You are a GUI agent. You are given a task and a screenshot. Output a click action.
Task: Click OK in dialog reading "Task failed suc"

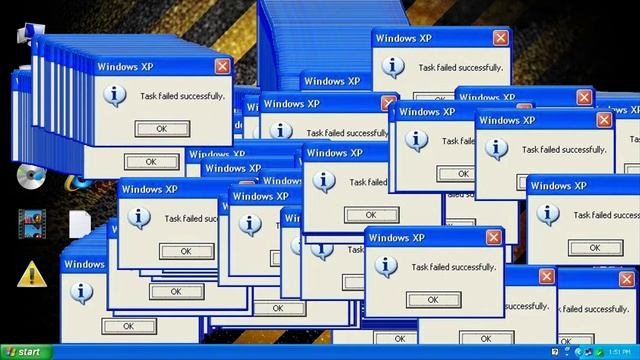click(x=186, y=251)
